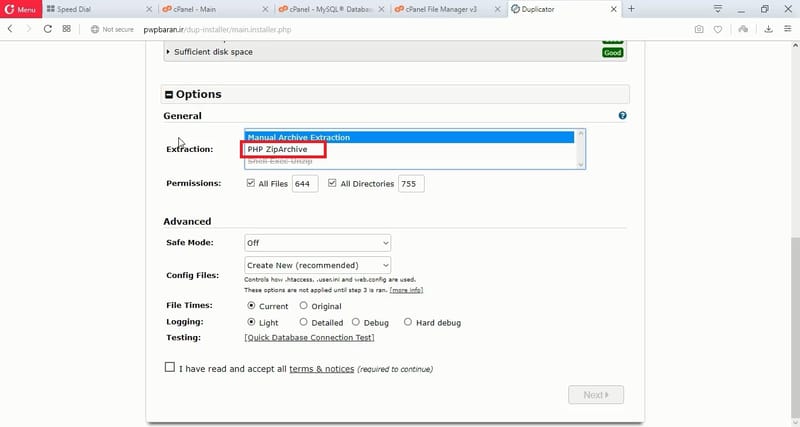Edit the 644 file permissions field
Image resolution: width=800 pixels, height=427 pixels.
(305, 184)
